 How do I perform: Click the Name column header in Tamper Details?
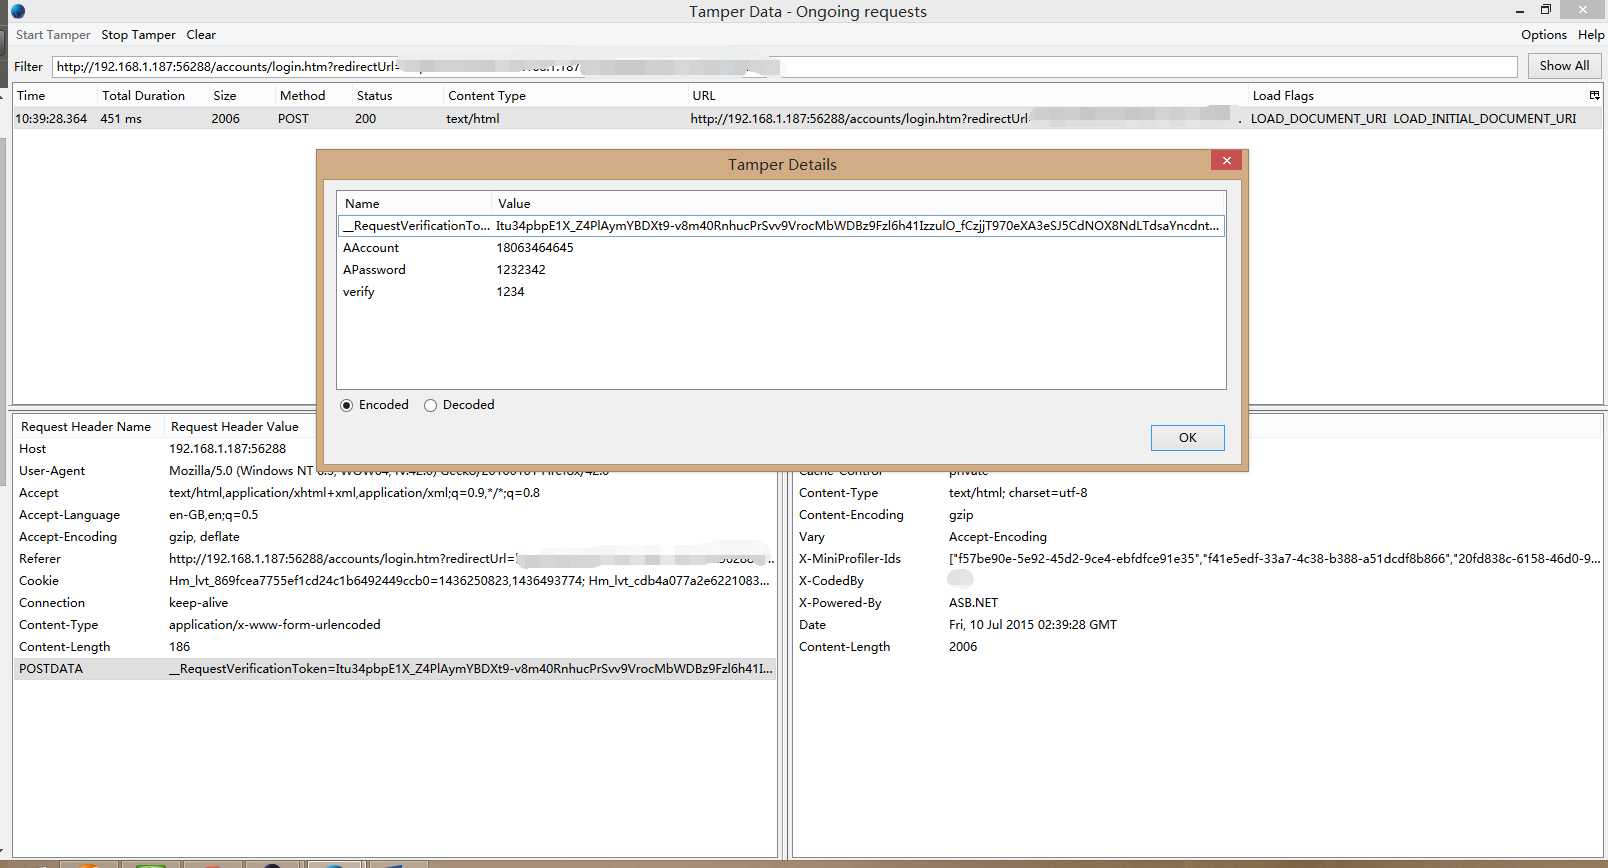click(x=414, y=203)
